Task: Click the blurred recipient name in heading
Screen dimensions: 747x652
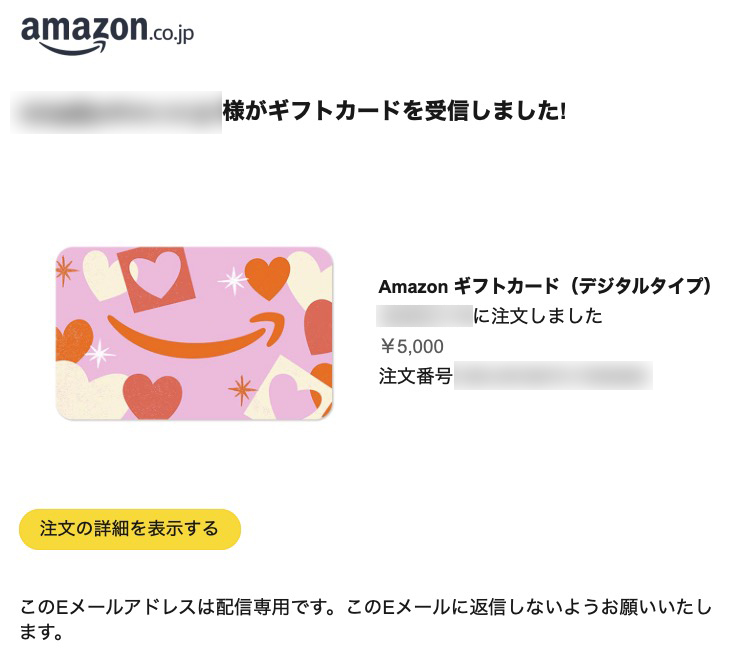Action: (116, 112)
